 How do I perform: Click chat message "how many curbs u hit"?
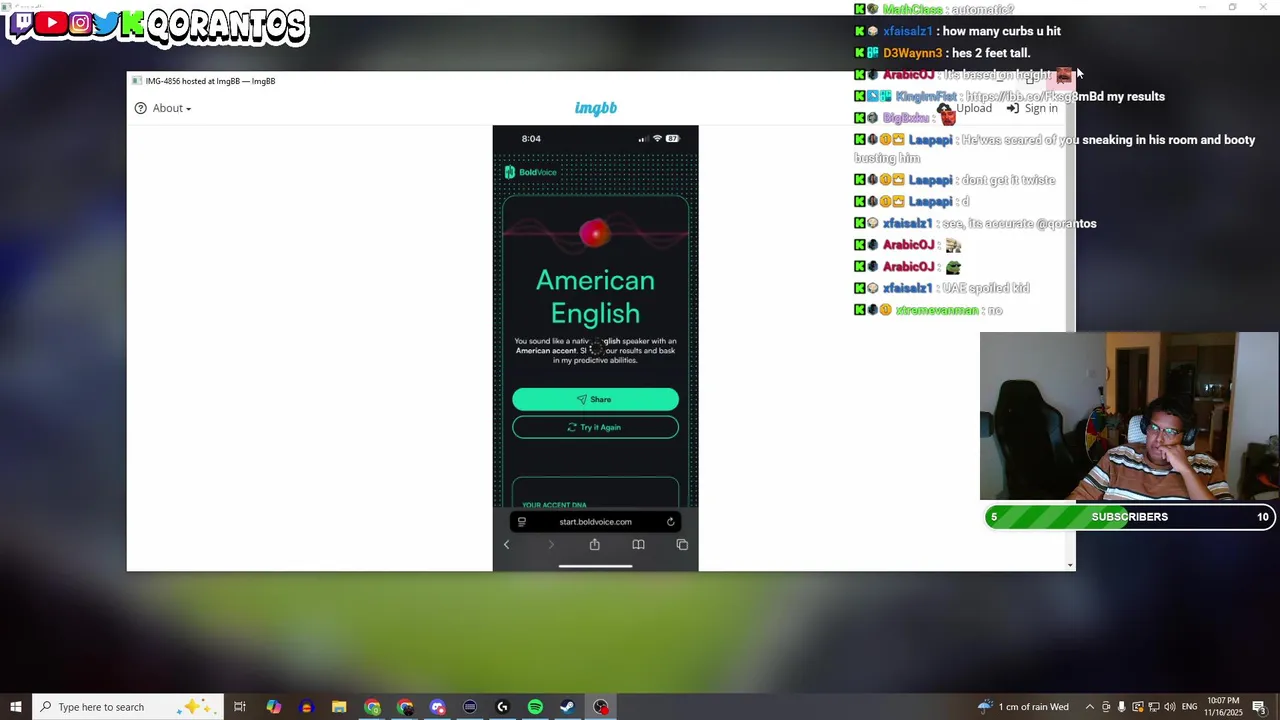point(1001,31)
